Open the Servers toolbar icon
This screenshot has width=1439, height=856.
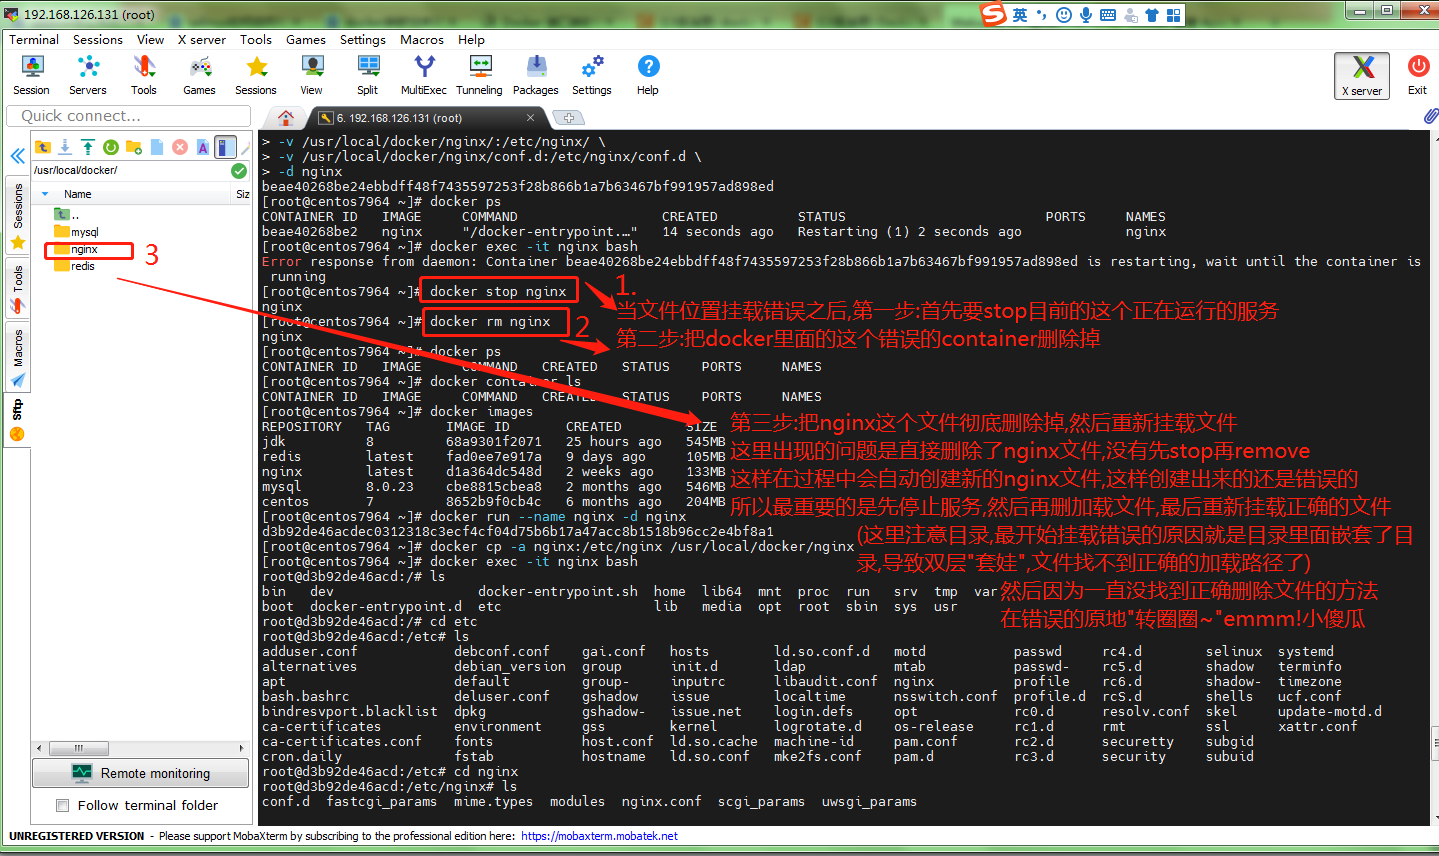(x=88, y=75)
